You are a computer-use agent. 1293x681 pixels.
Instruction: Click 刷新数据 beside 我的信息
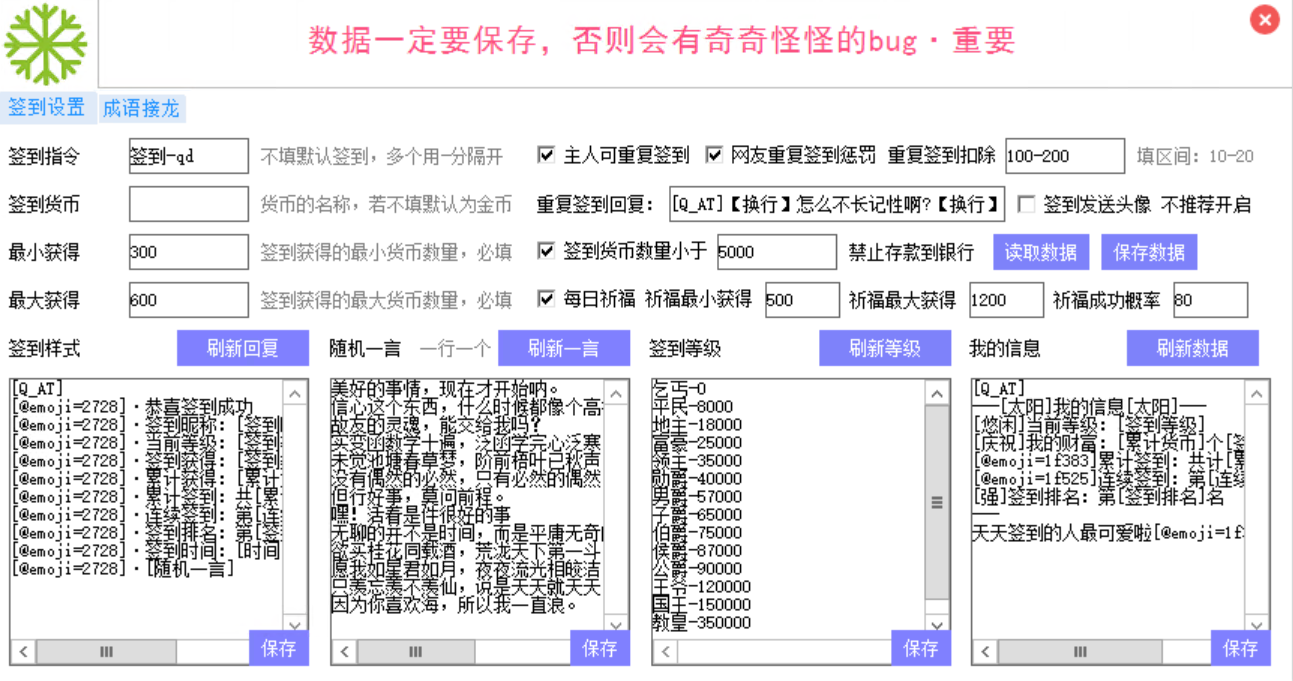1192,348
